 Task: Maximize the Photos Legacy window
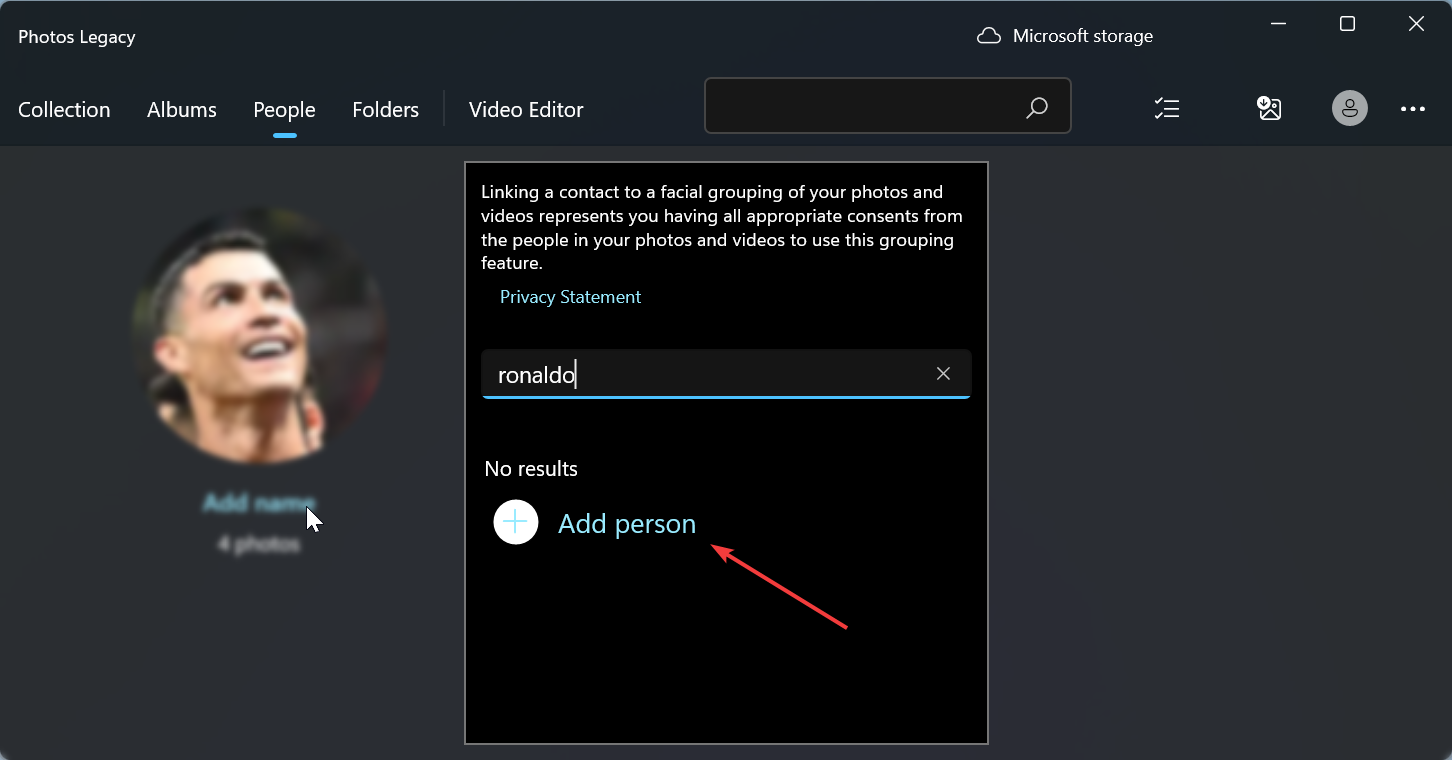1347,24
